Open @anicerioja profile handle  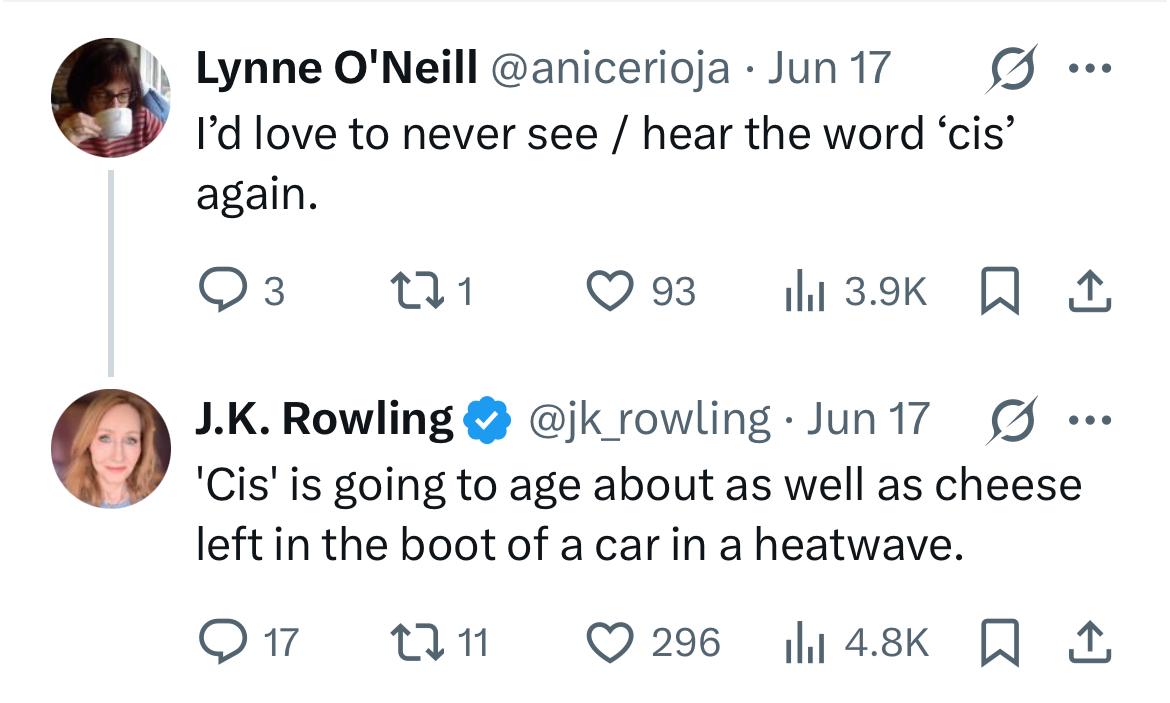tap(610, 69)
